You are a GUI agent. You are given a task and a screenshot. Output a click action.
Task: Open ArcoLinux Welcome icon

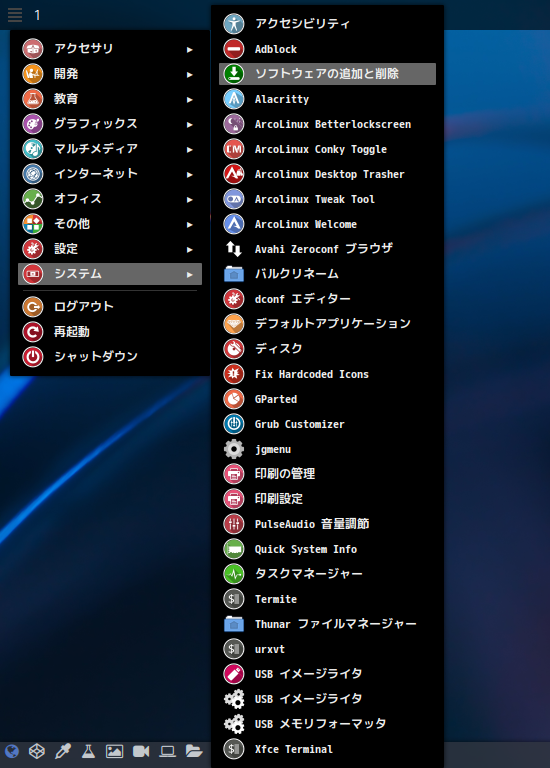click(x=234, y=224)
